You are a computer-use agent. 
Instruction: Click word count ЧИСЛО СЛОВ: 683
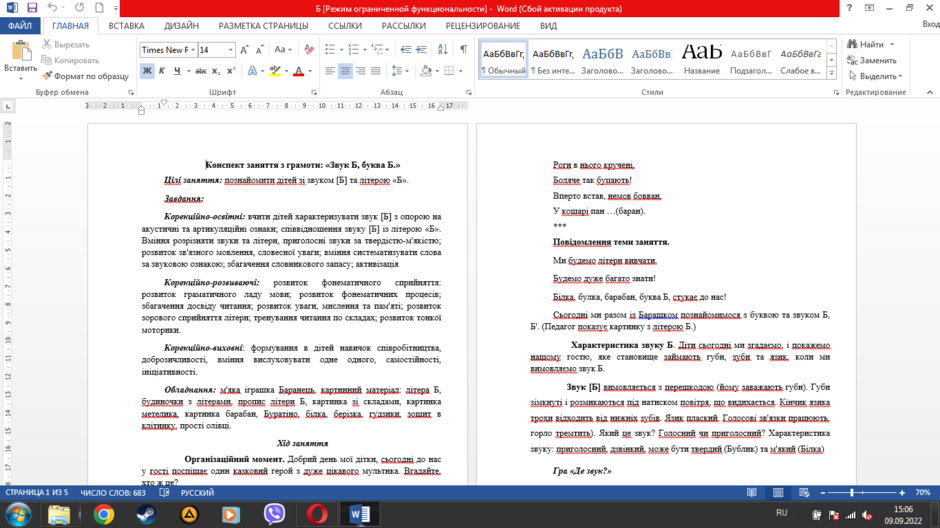[x=113, y=493]
